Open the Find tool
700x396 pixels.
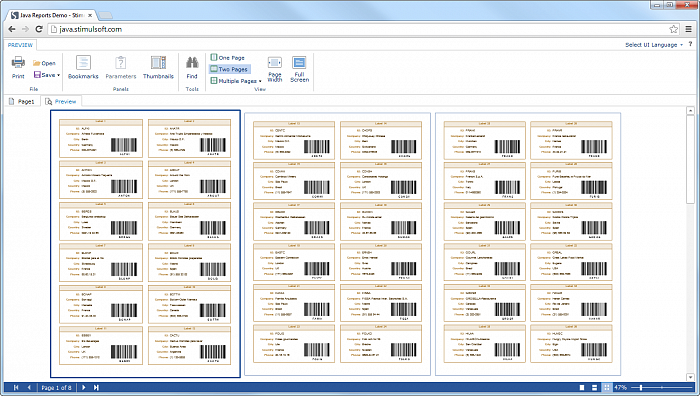tap(192, 67)
